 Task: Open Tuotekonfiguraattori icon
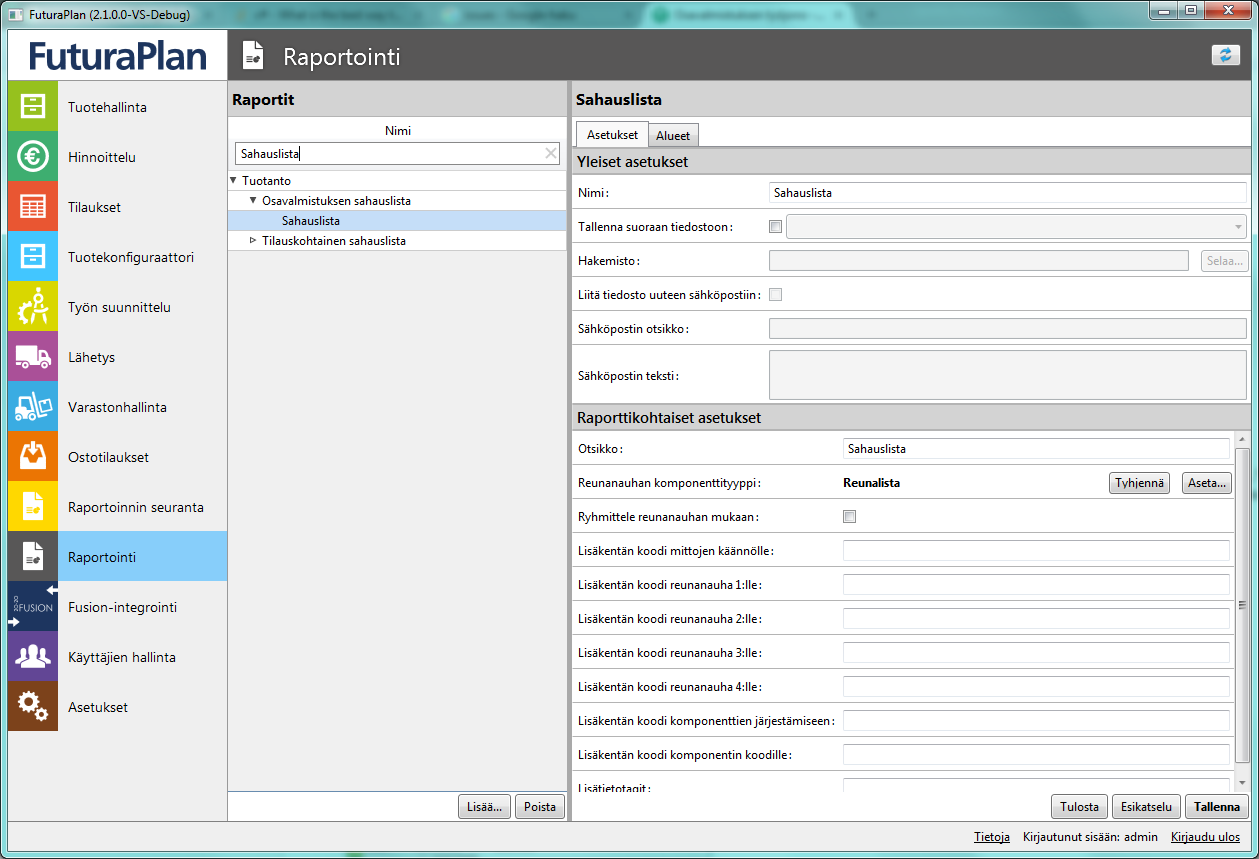tap(33, 256)
